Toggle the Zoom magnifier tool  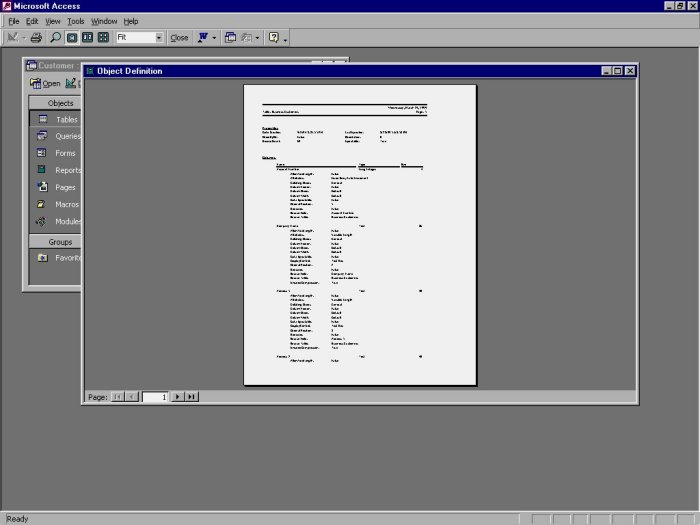coord(55,38)
